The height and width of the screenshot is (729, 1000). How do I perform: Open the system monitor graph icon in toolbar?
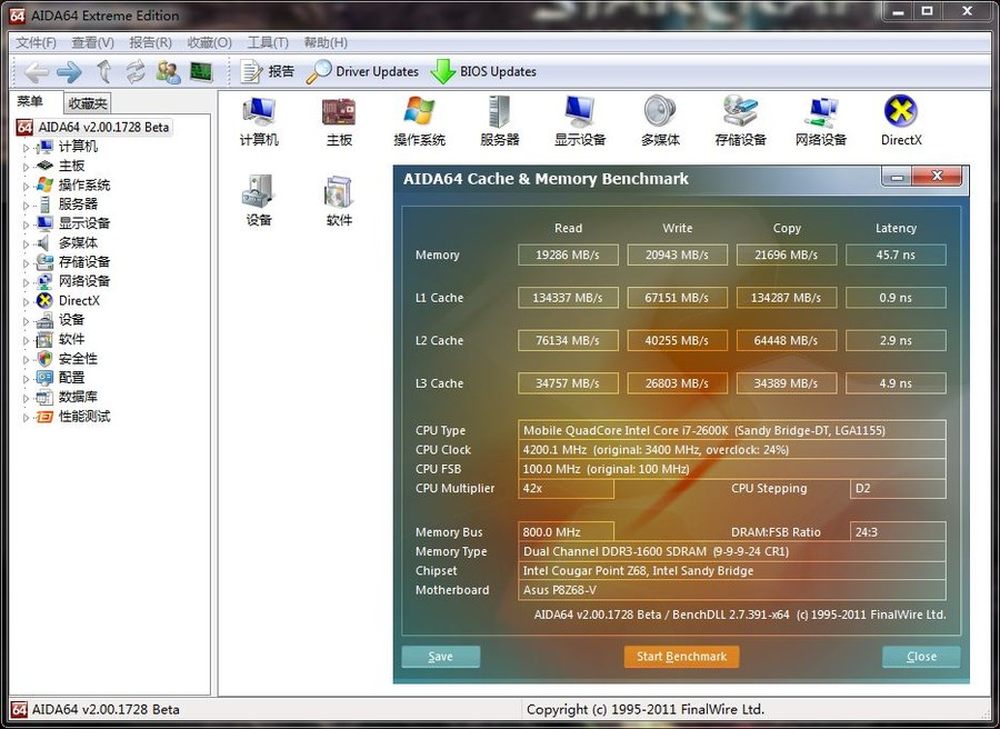click(x=201, y=71)
